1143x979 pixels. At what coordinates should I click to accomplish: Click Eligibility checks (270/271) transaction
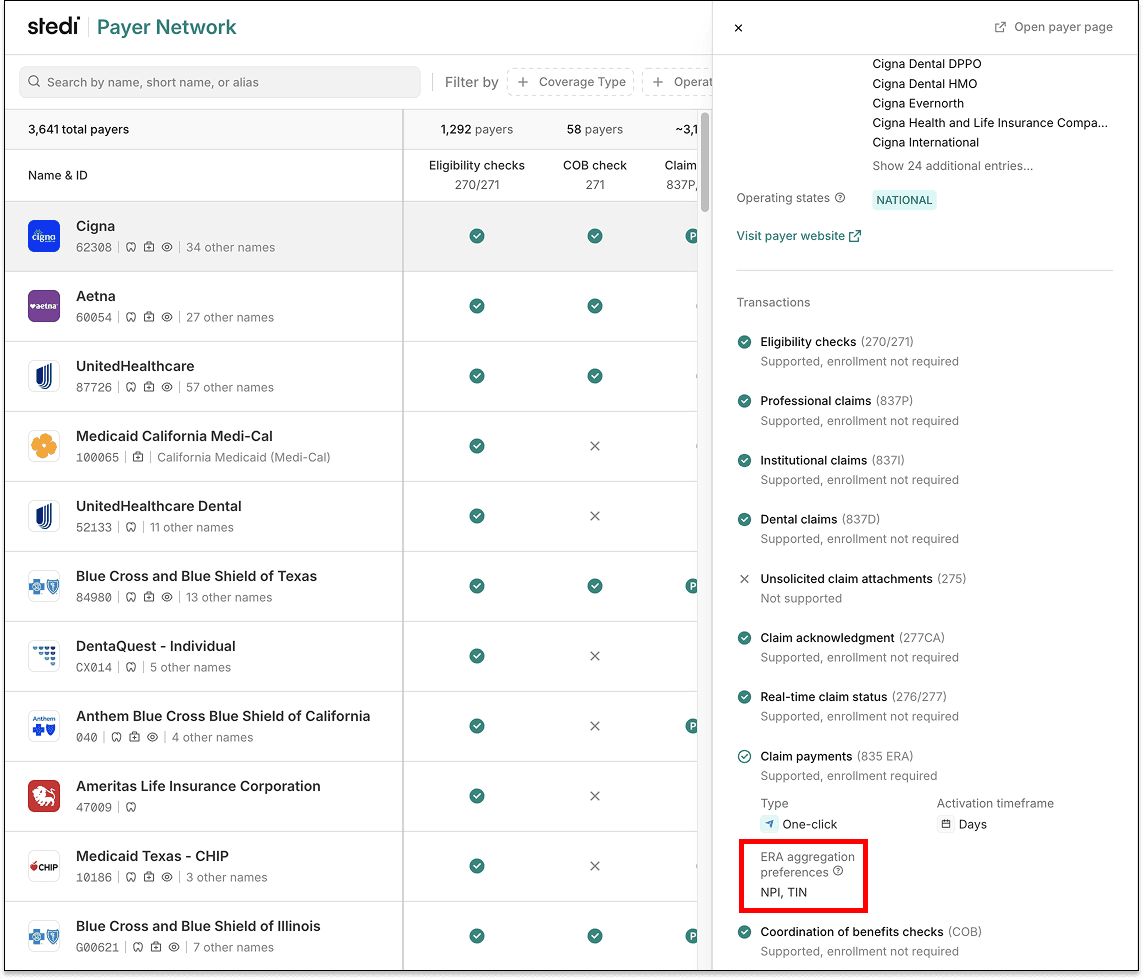tap(836, 342)
